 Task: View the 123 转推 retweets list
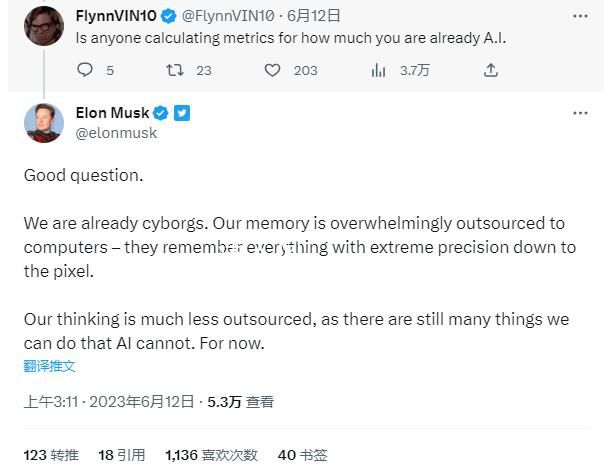[50, 455]
